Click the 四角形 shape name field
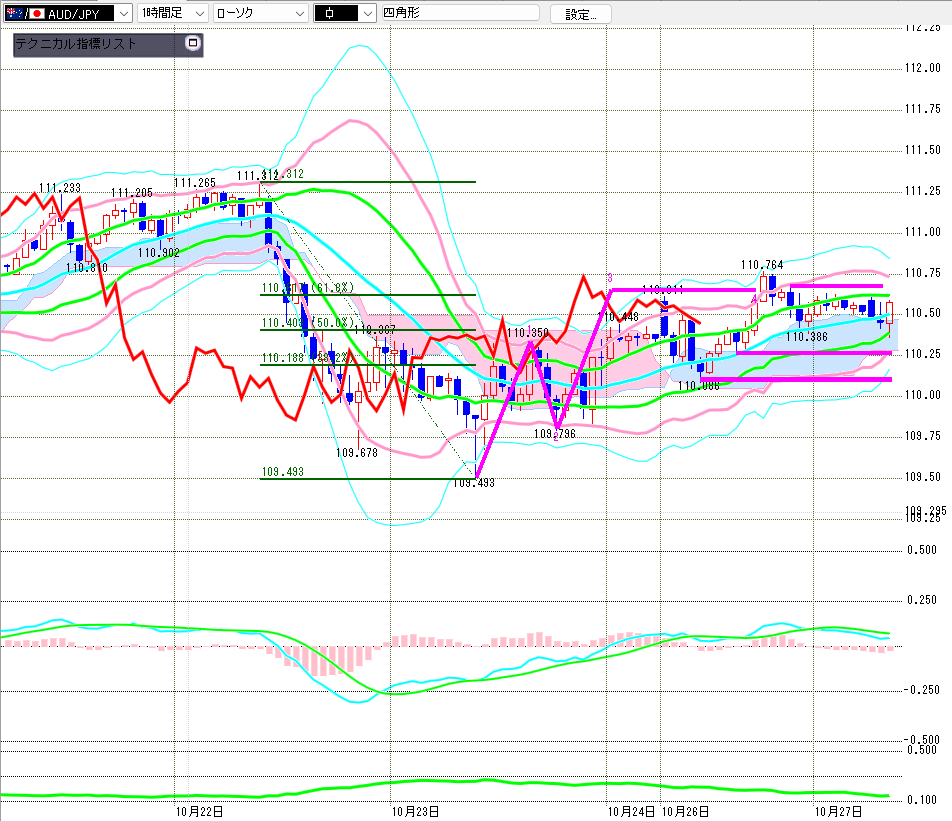Image resolution: width=952 pixels, height=821 pixels. 460,13
